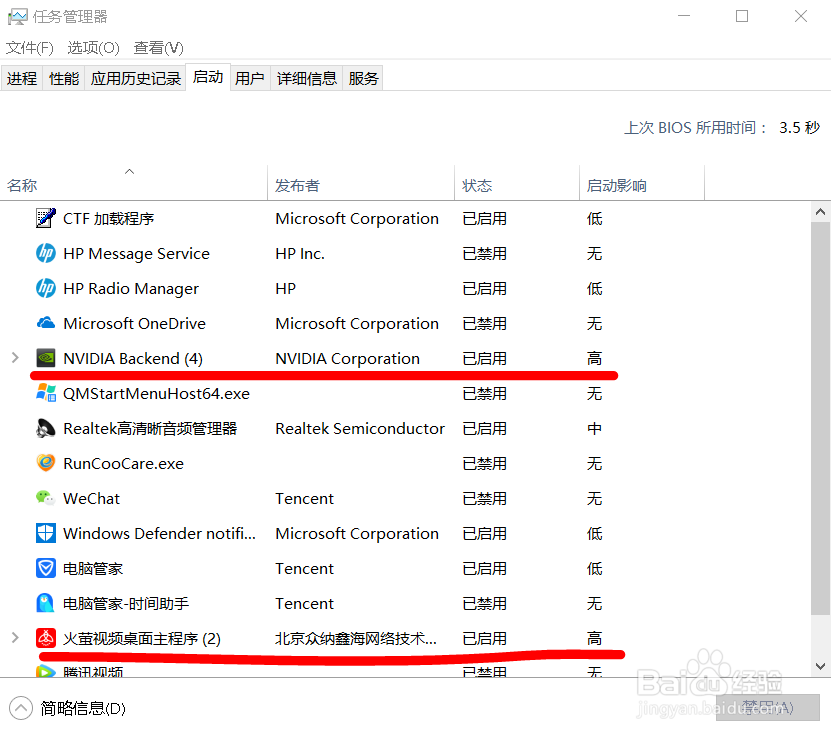Click 已启用 status of 电脑管家 row

(484, 568)
